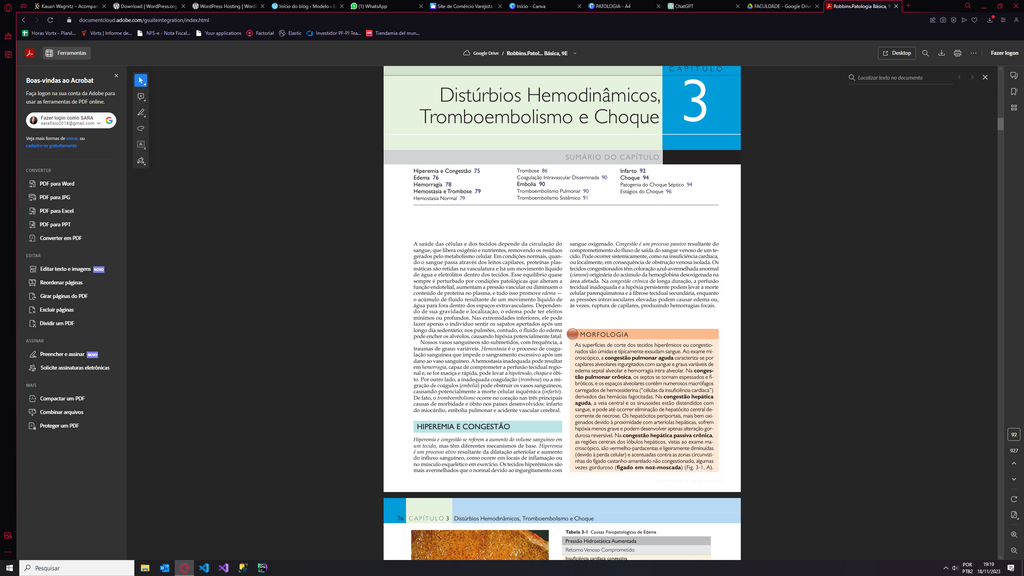
Task: Activate the freehand drawing tool
Action: (x=141, y=129)
